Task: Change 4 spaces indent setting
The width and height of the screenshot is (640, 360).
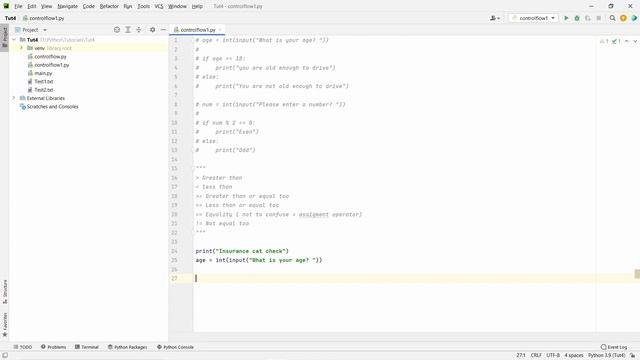Action: pos(573,356)
